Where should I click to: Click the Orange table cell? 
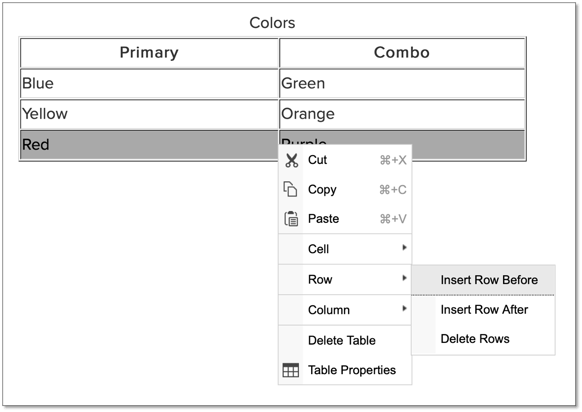402,114
